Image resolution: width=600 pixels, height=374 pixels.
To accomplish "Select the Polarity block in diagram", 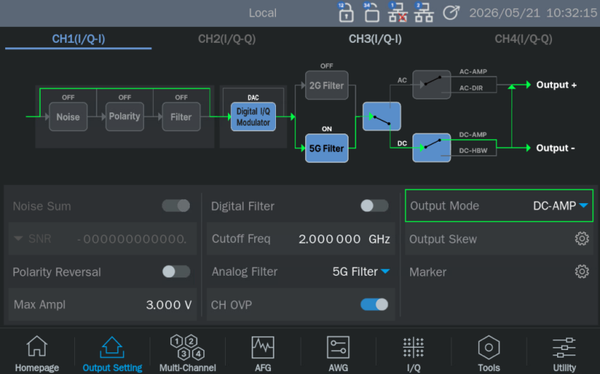I will pyautogui.click(x=124, y=117).
